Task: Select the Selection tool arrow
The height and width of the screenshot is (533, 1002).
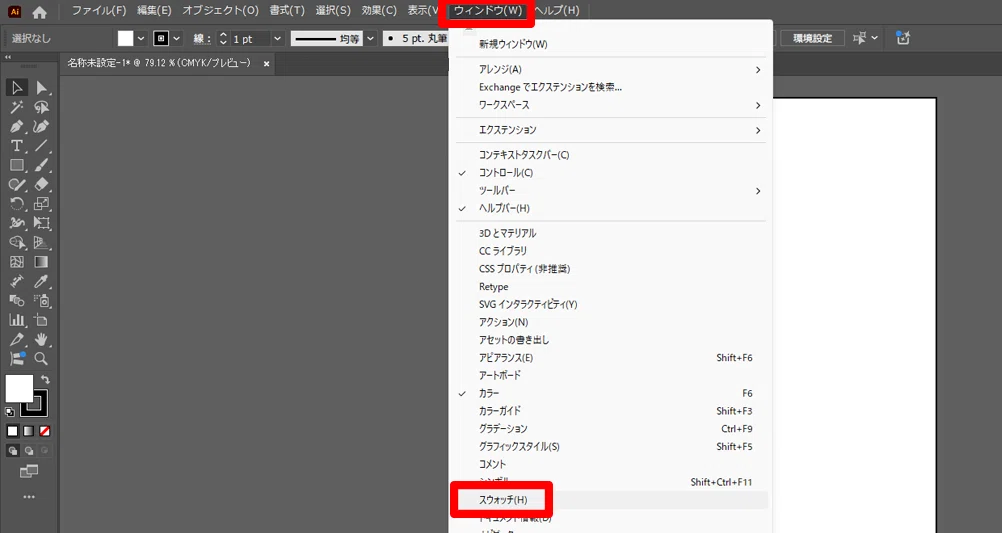Action: click(x=17, y=88)
